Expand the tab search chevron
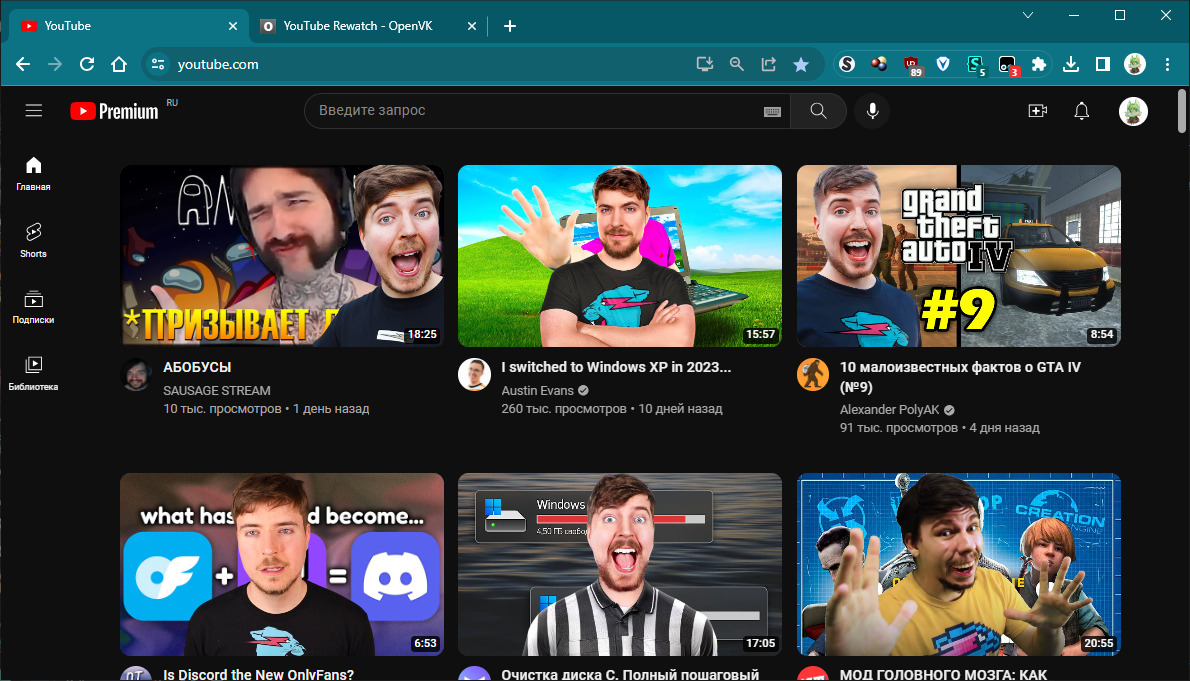 1028,15
